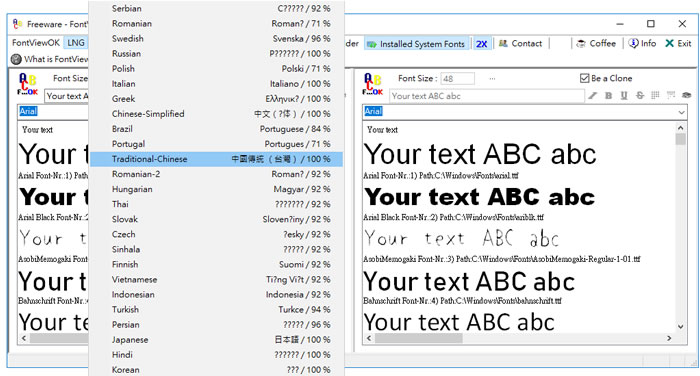
Task: Click the left pane Arial font box
Action: [x=53, y=112]
